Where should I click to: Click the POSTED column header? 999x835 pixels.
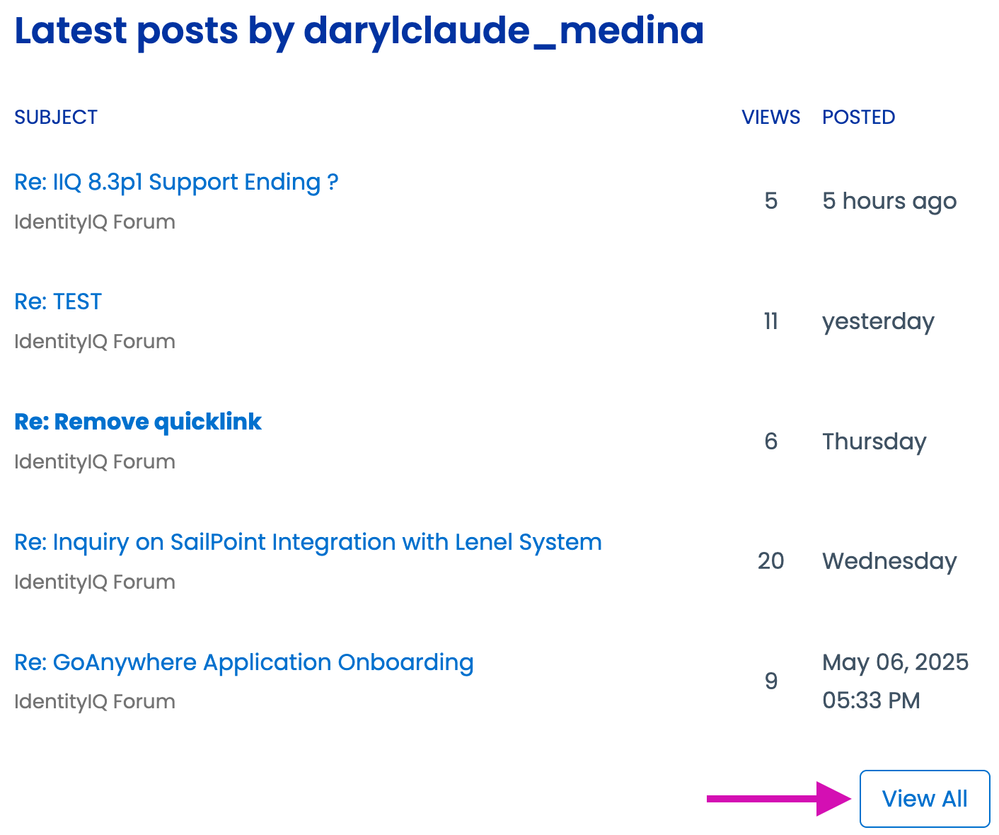[858, 117]
